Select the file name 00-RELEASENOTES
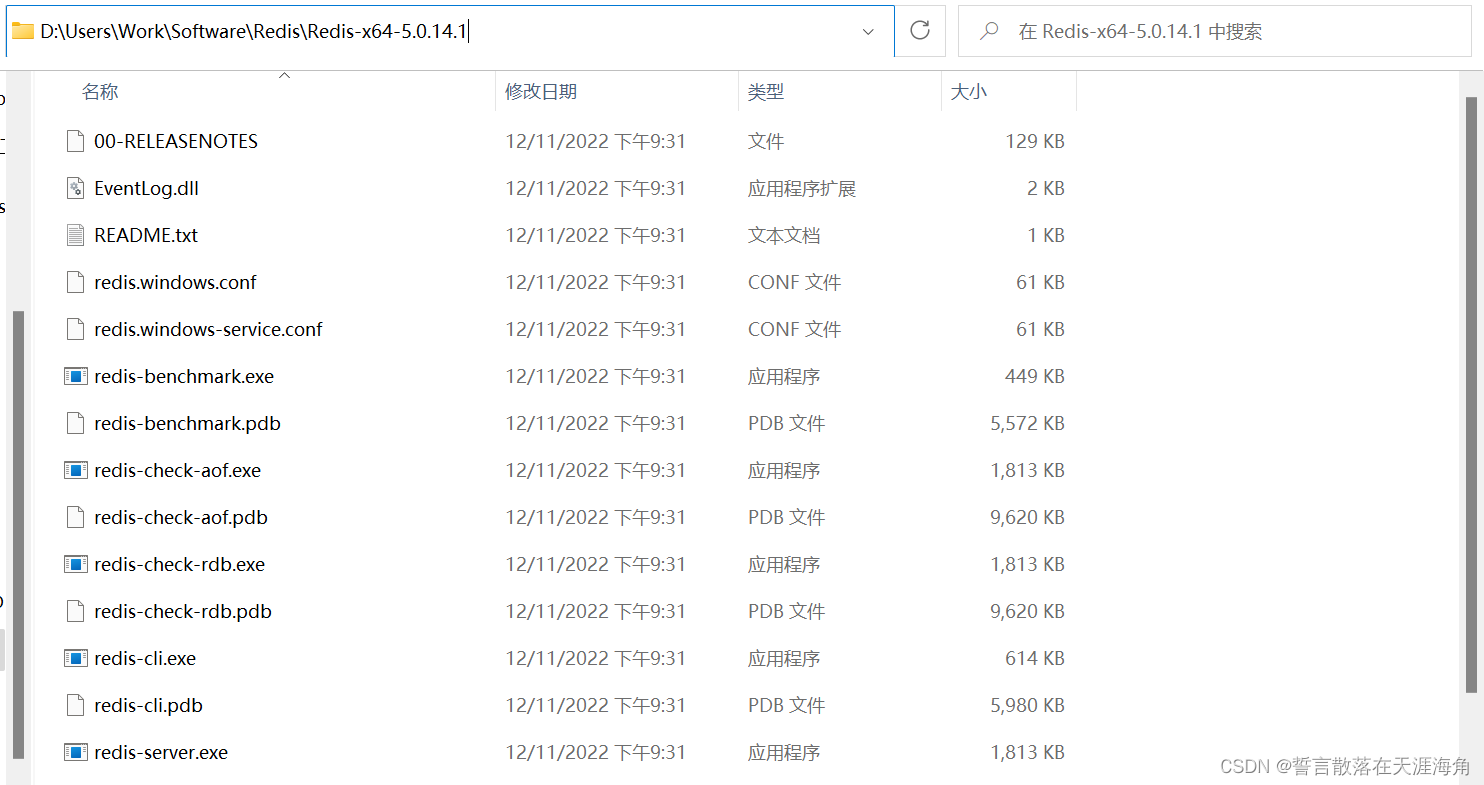 (176, 141)
